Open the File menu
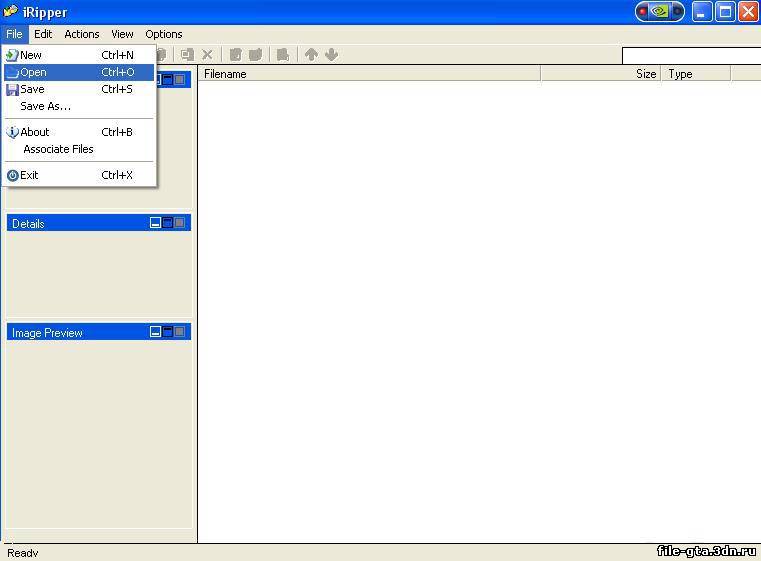 pos(14,34)
